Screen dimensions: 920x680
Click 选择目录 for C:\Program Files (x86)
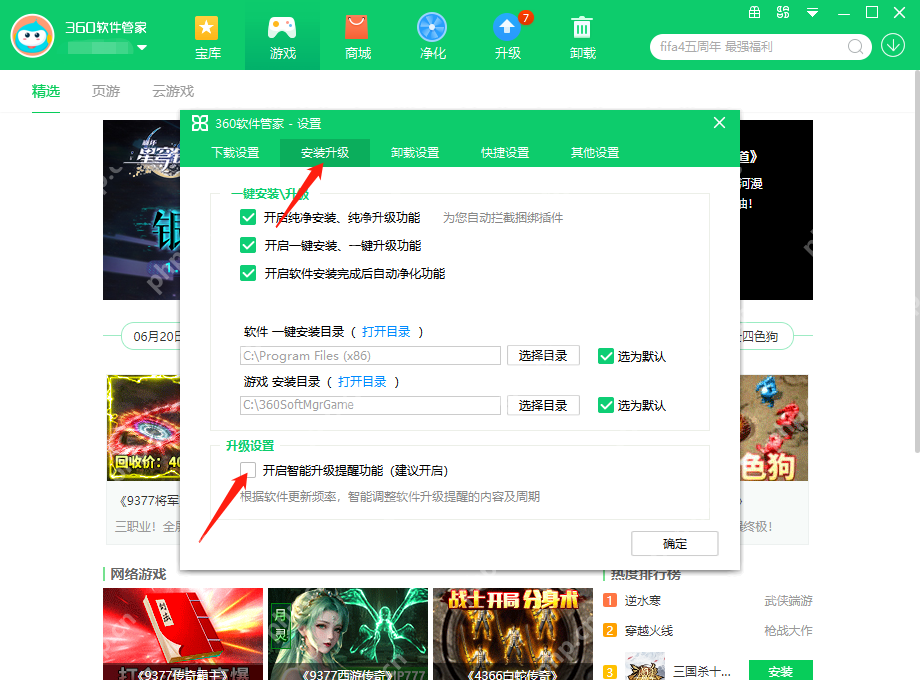click(x=543, y=356)
